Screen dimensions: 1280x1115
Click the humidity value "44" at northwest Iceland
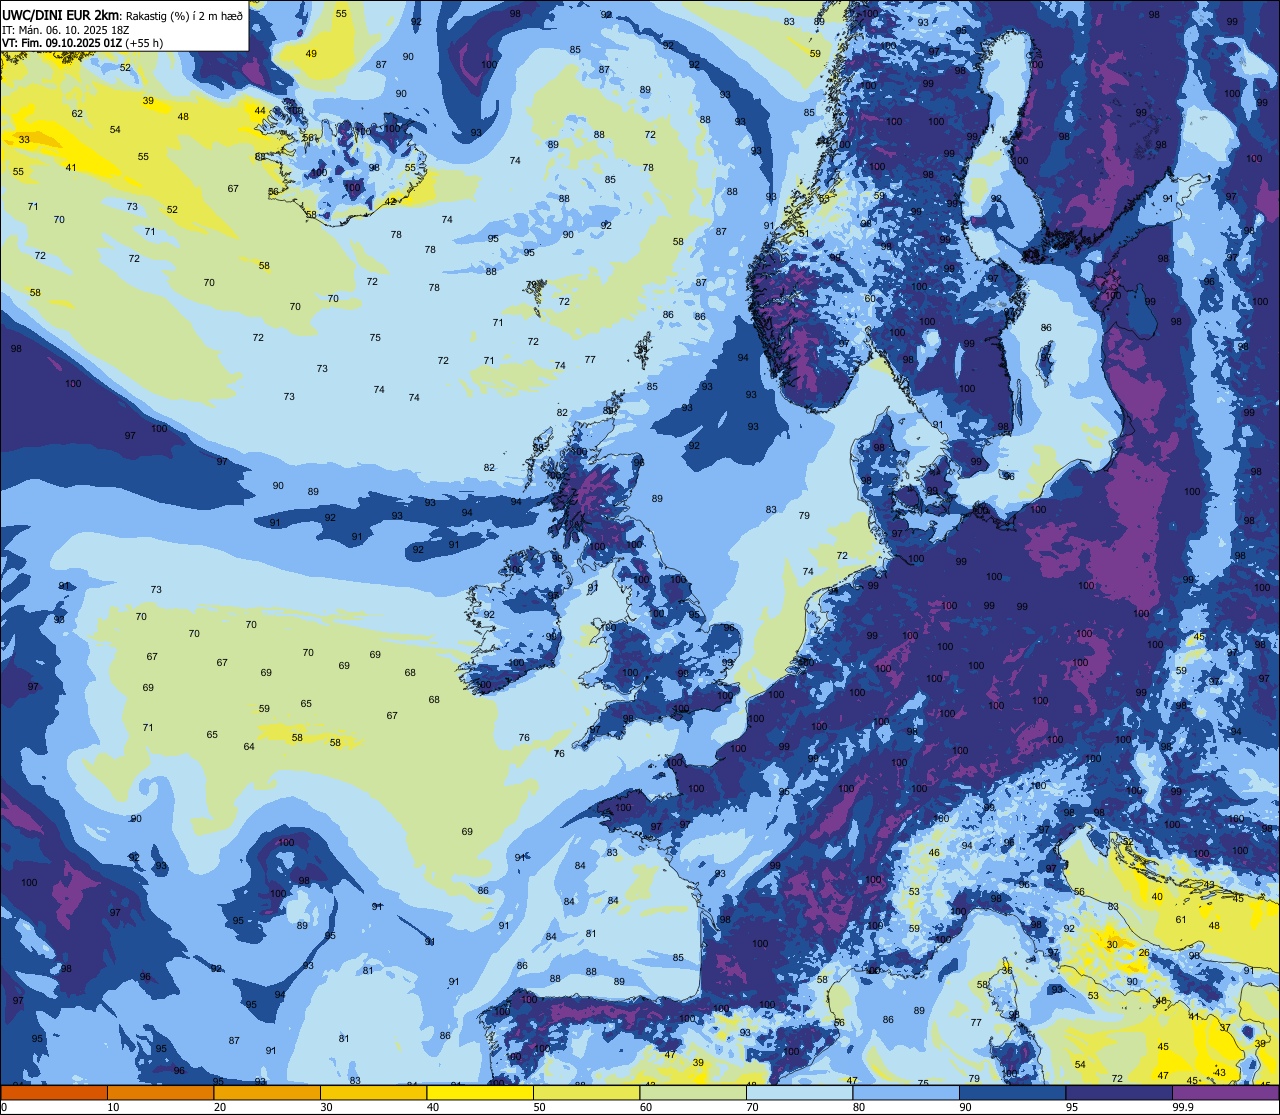pyautogui.click(x=260, y=111)
